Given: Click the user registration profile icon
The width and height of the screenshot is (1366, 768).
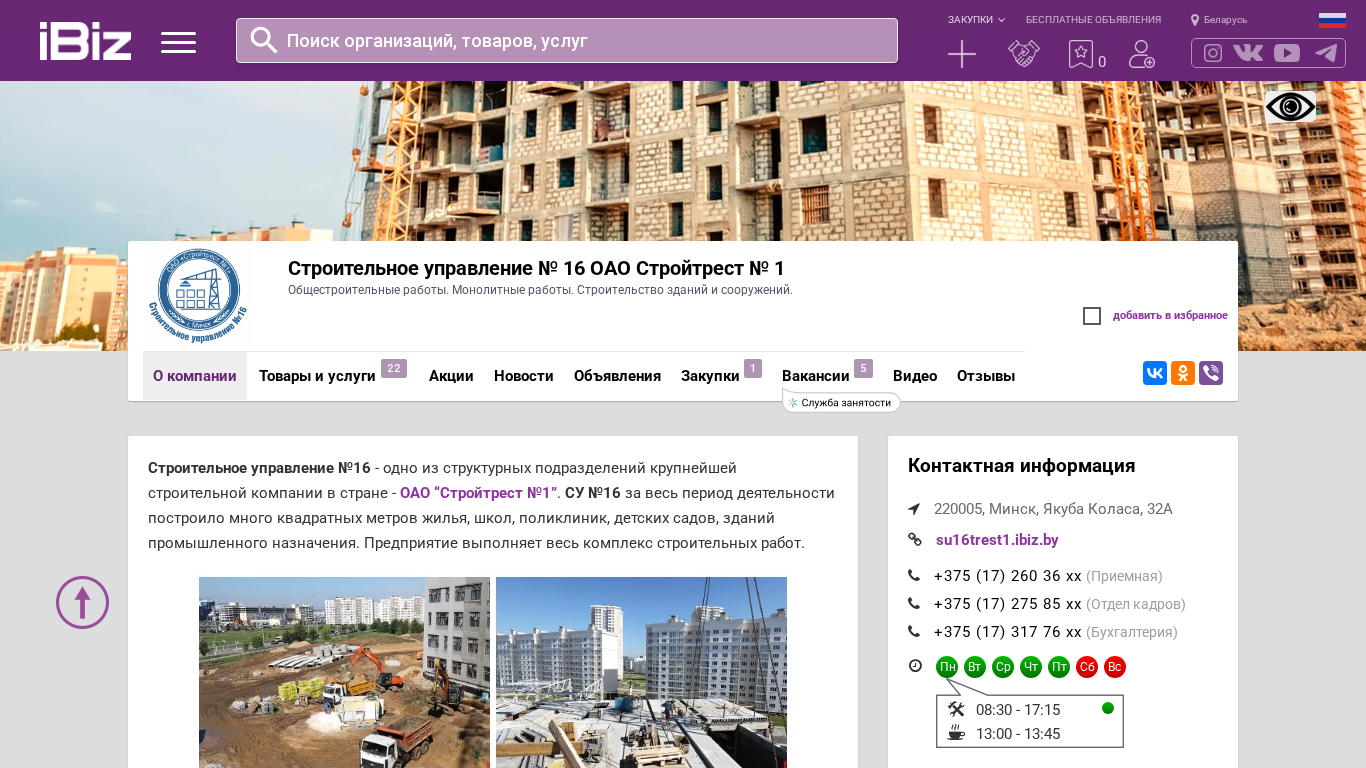Looking at the screenshot, I should pos(1142,54).
